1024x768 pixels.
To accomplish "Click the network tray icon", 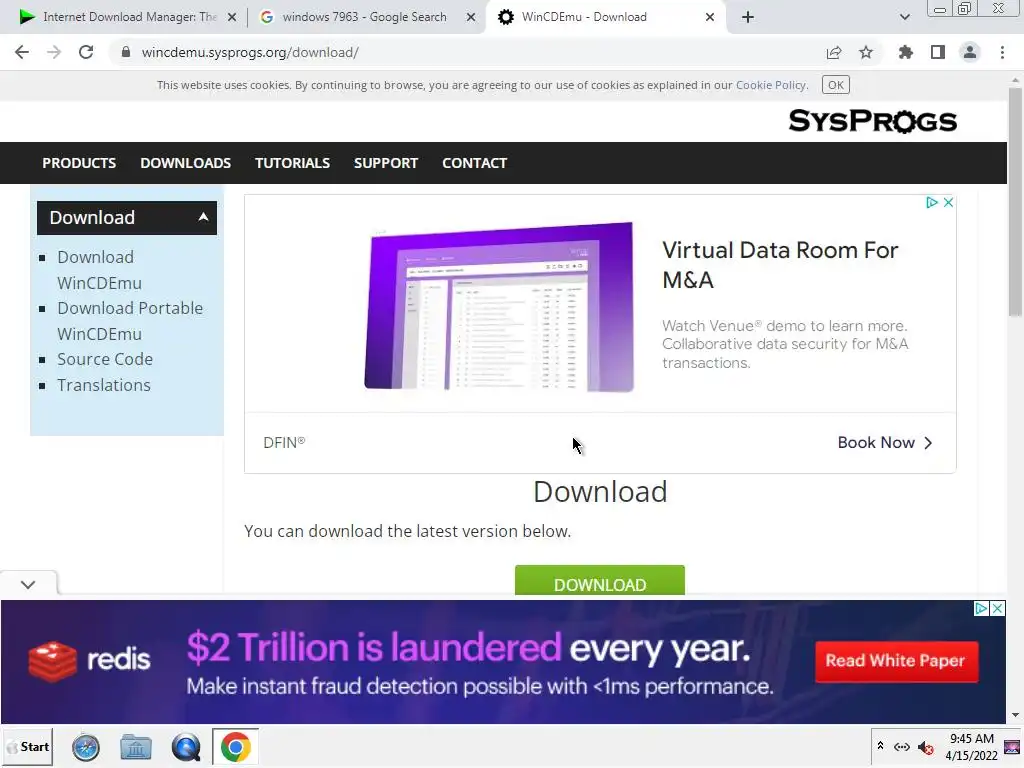I will (902, 747).
